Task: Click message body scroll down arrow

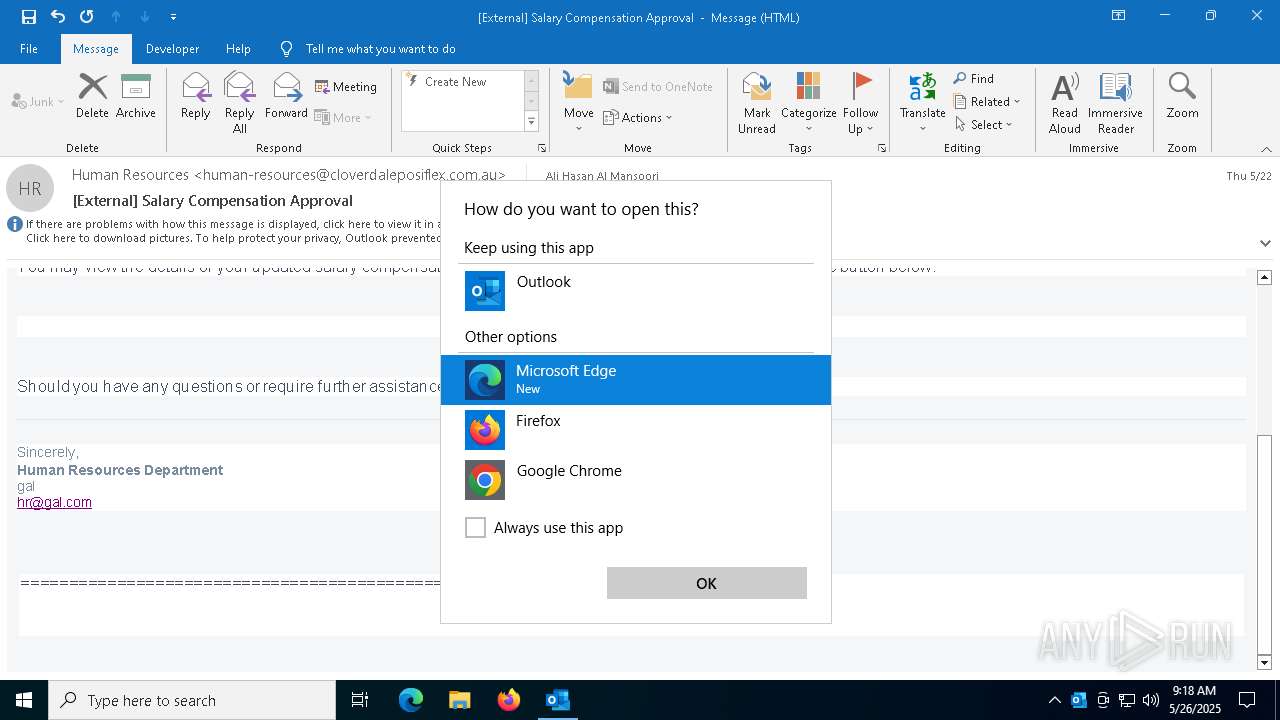Action: 1264,662
